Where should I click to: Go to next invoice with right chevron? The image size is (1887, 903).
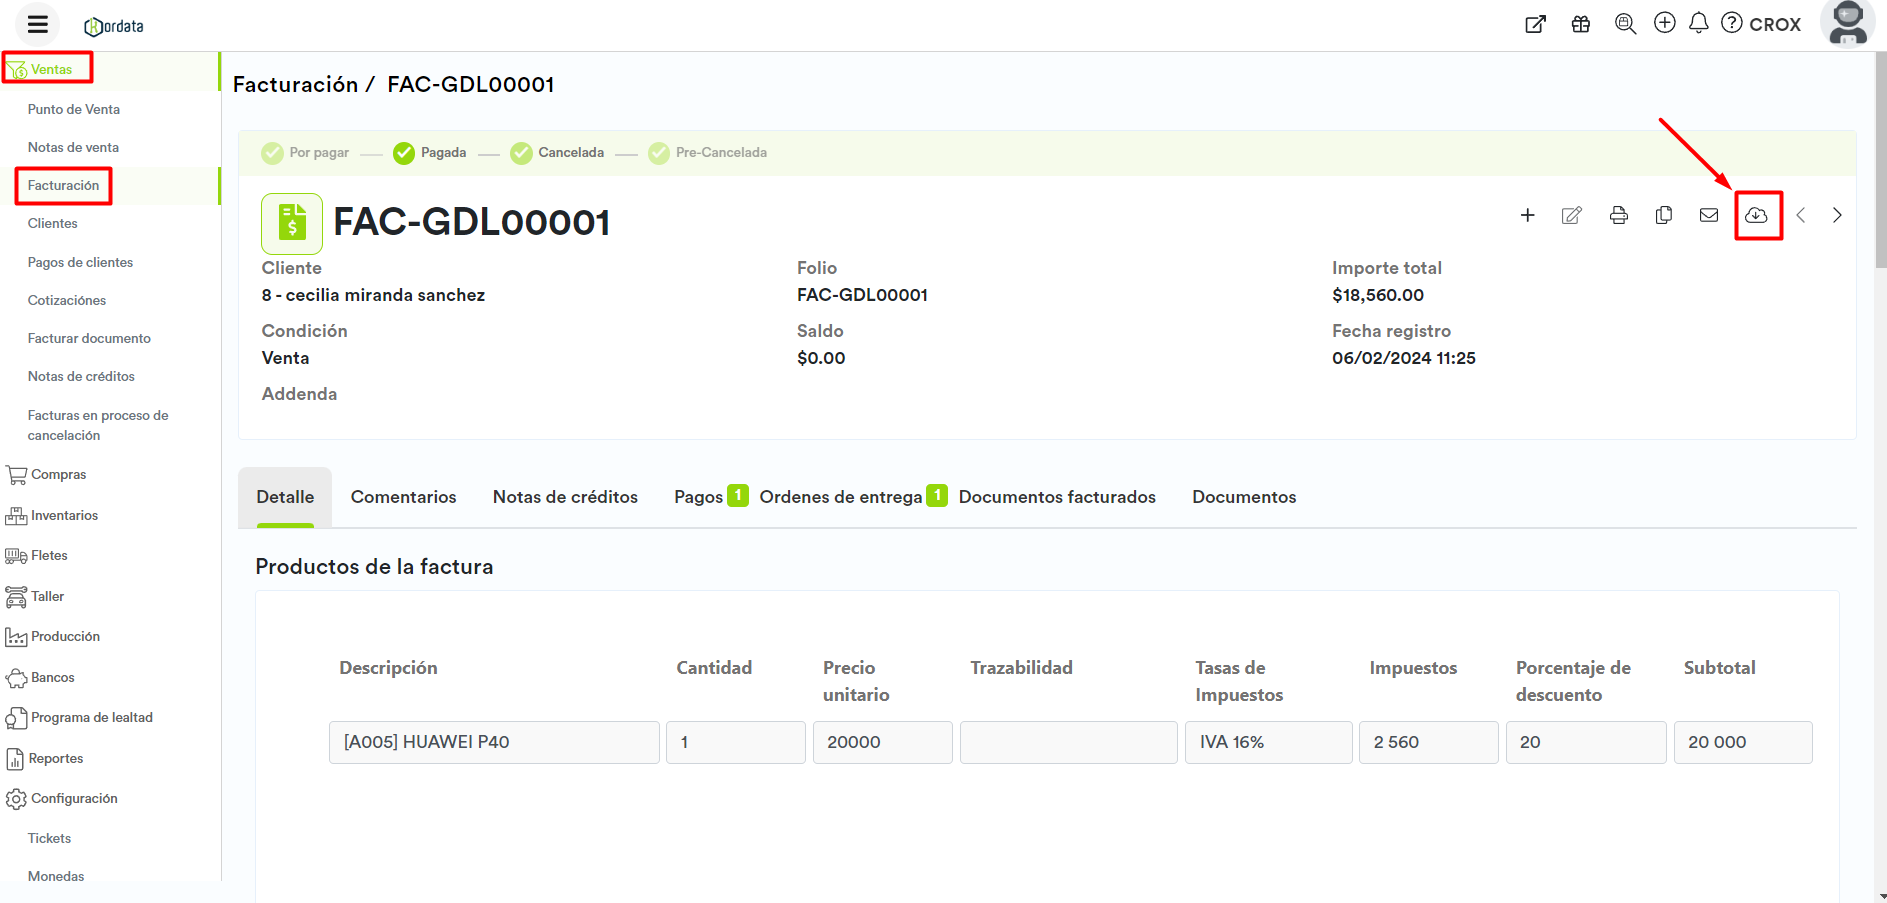click(1836, 215)
